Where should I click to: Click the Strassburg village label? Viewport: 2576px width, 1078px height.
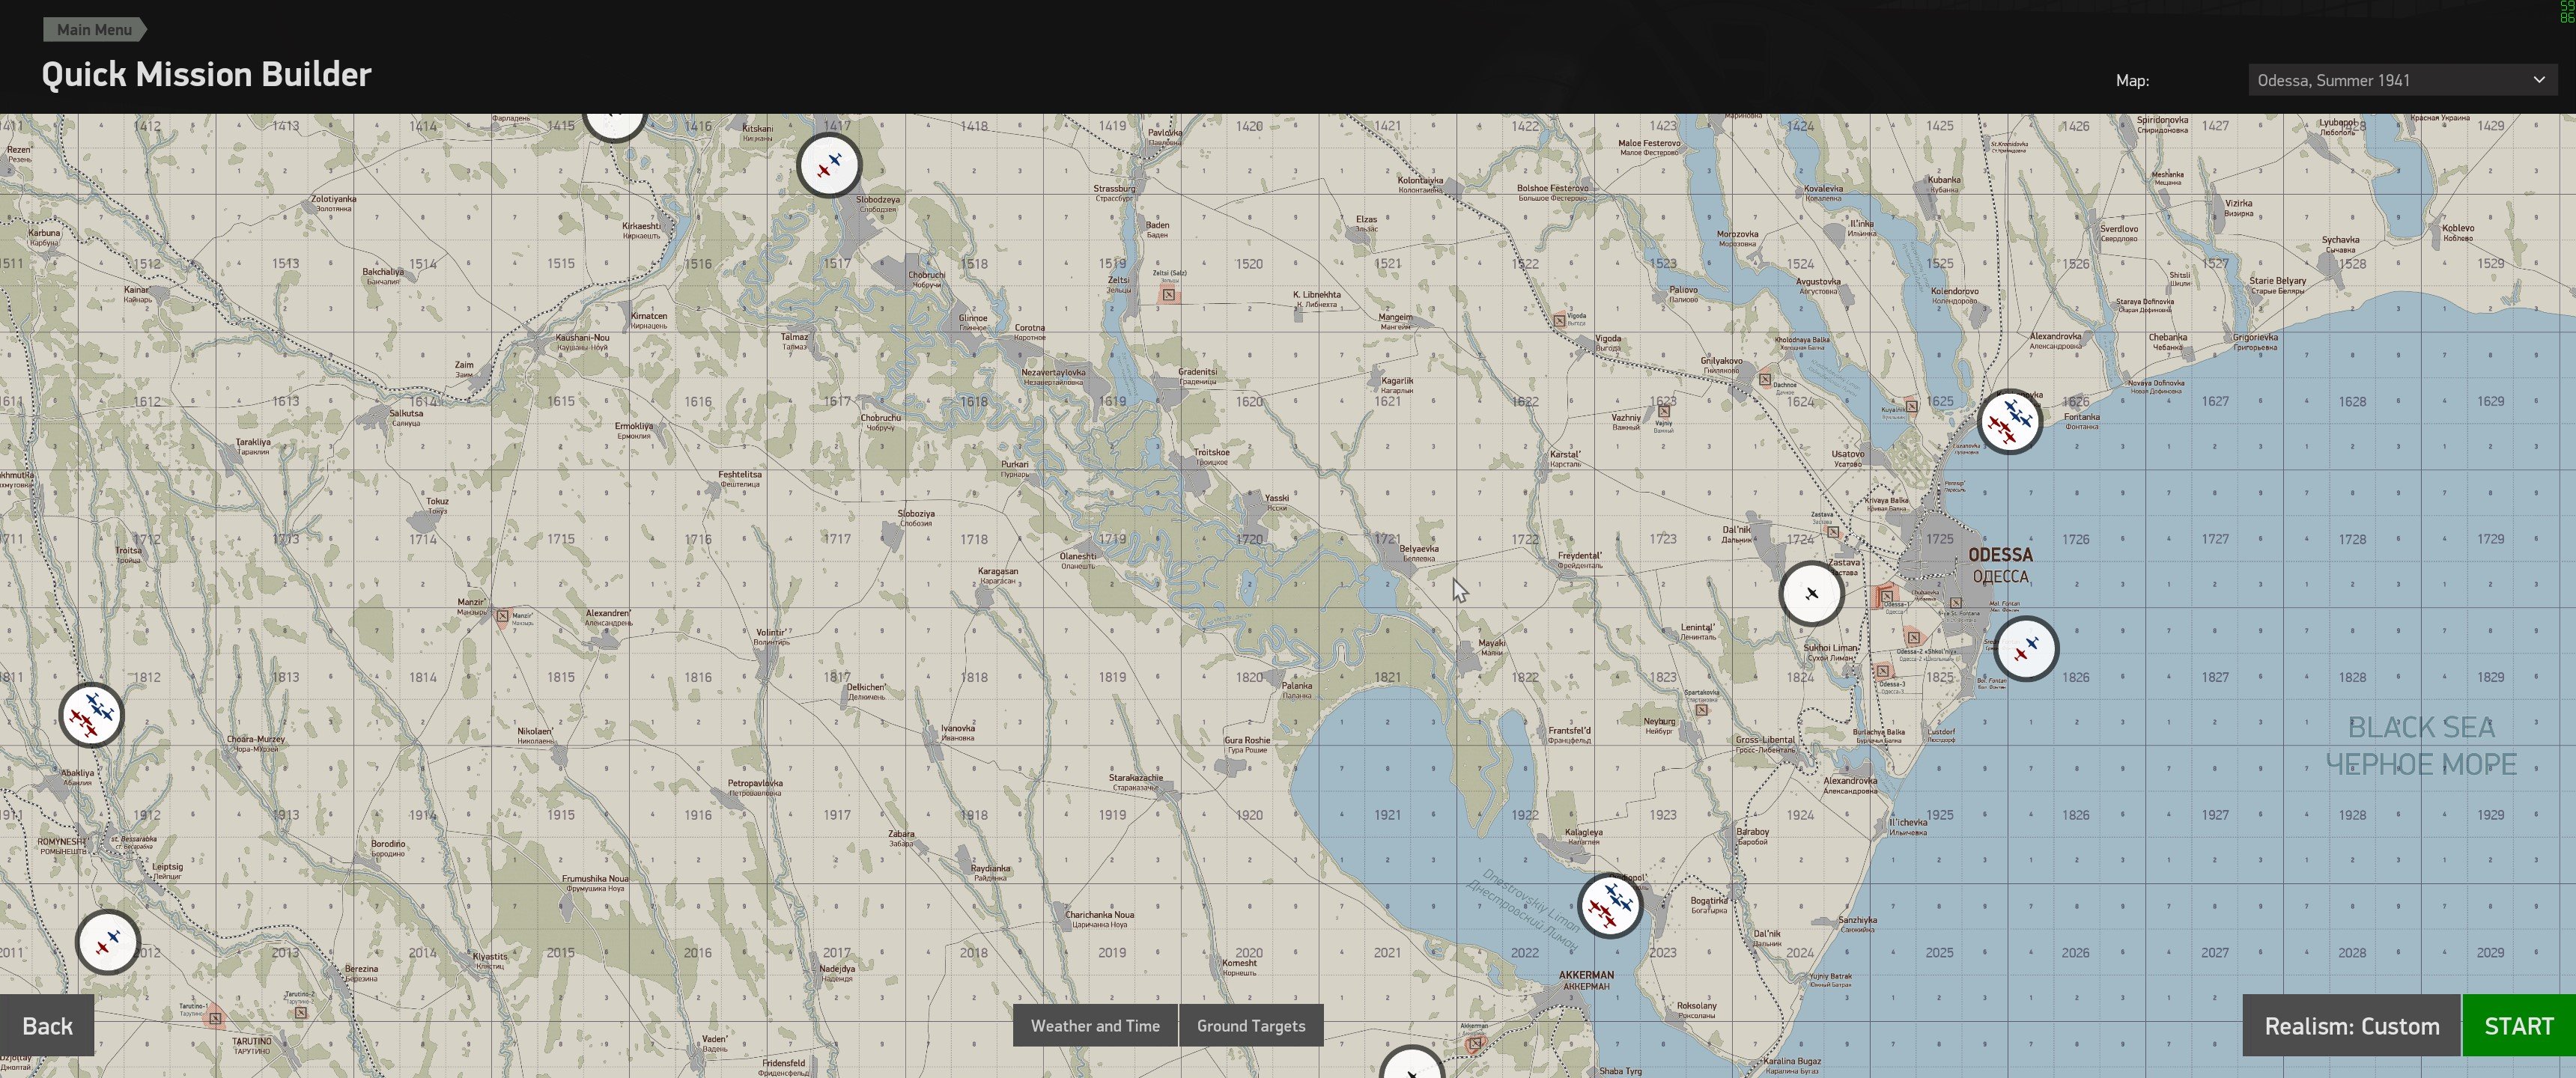click(x=1114, y=188)
